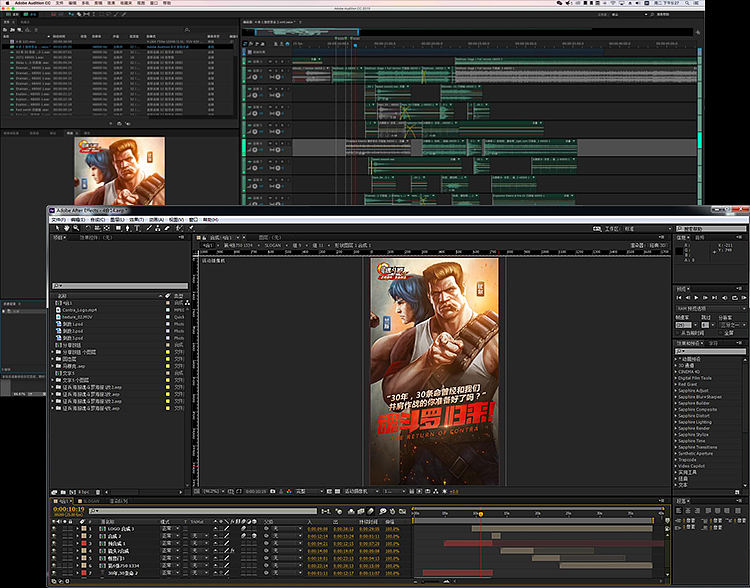Toggle audio mute in Preview panel
Viewport: 750px width, 588px height.
click(x=725, y=298)
